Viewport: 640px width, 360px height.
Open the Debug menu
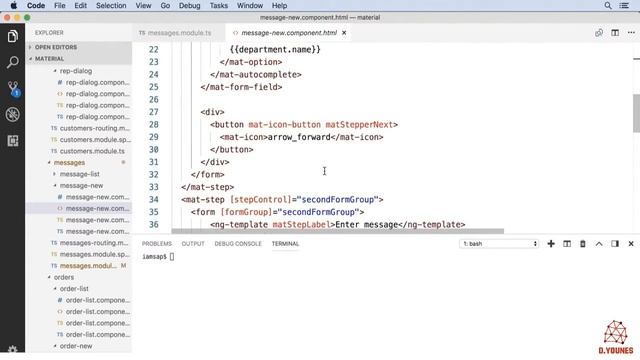pos(189,5)
